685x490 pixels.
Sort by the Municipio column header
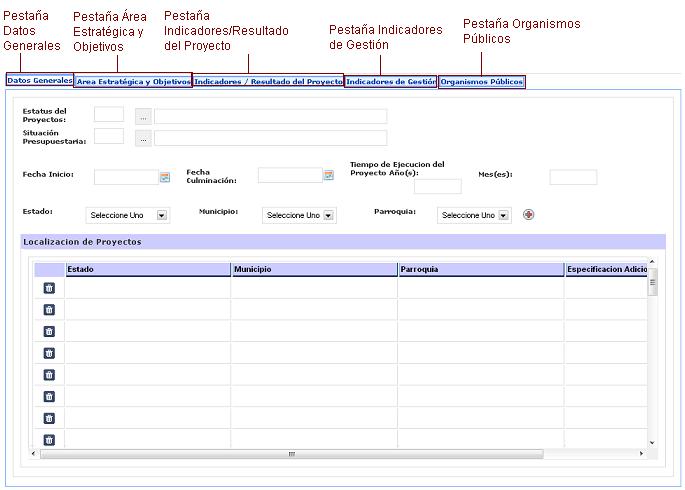point(314,270)
